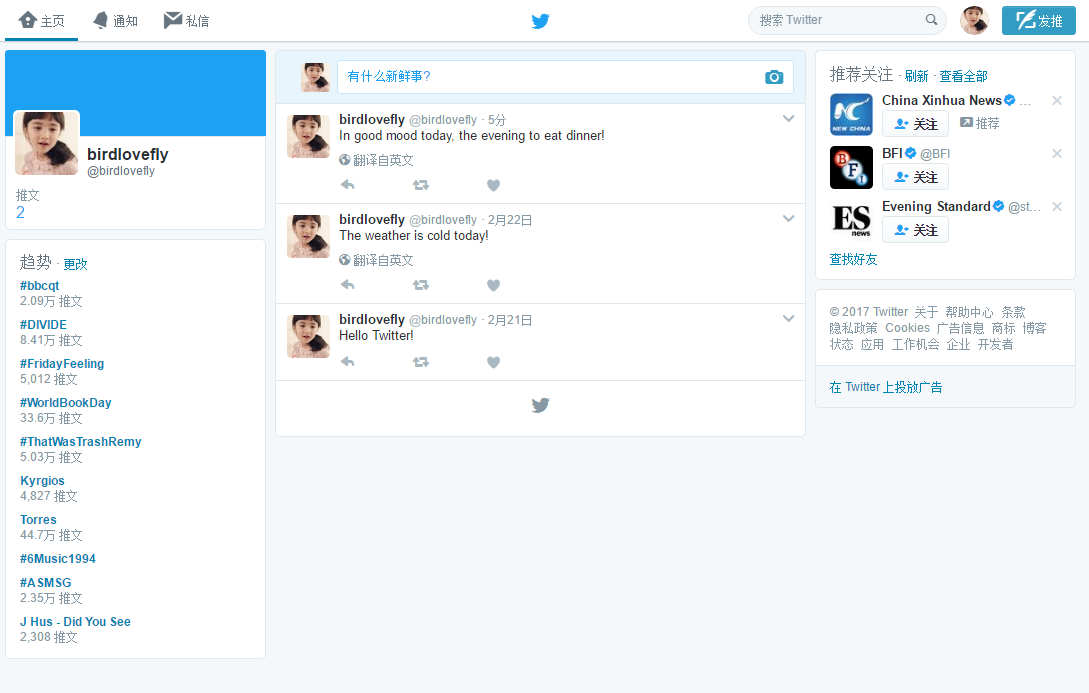The height and width of the screenshot is (693, 1089).
Task: Open 开发者 developers footer link
Action: point(995,344)
